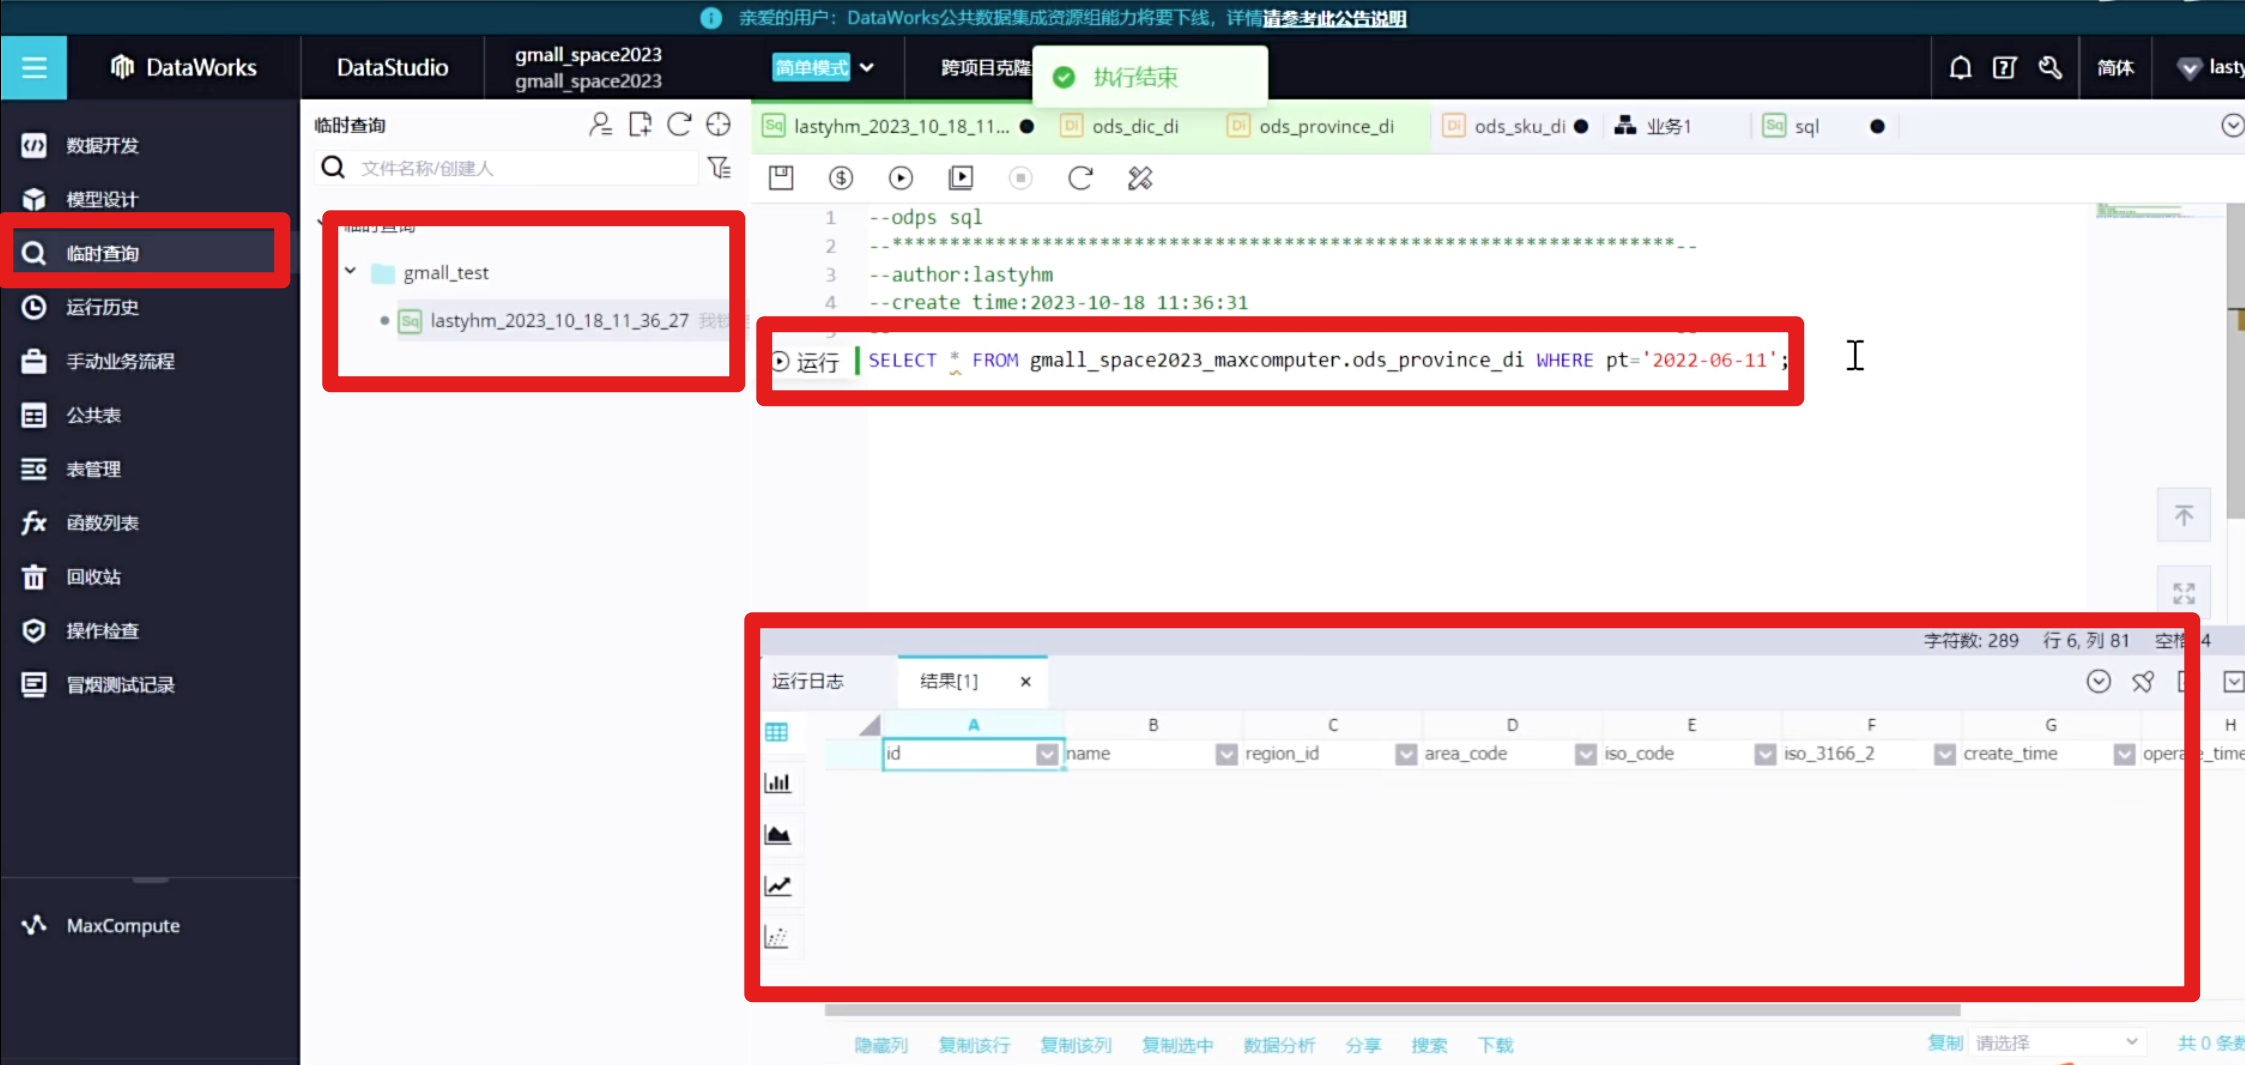Click the advanced run (run with parameters) icon

(960, 178)
